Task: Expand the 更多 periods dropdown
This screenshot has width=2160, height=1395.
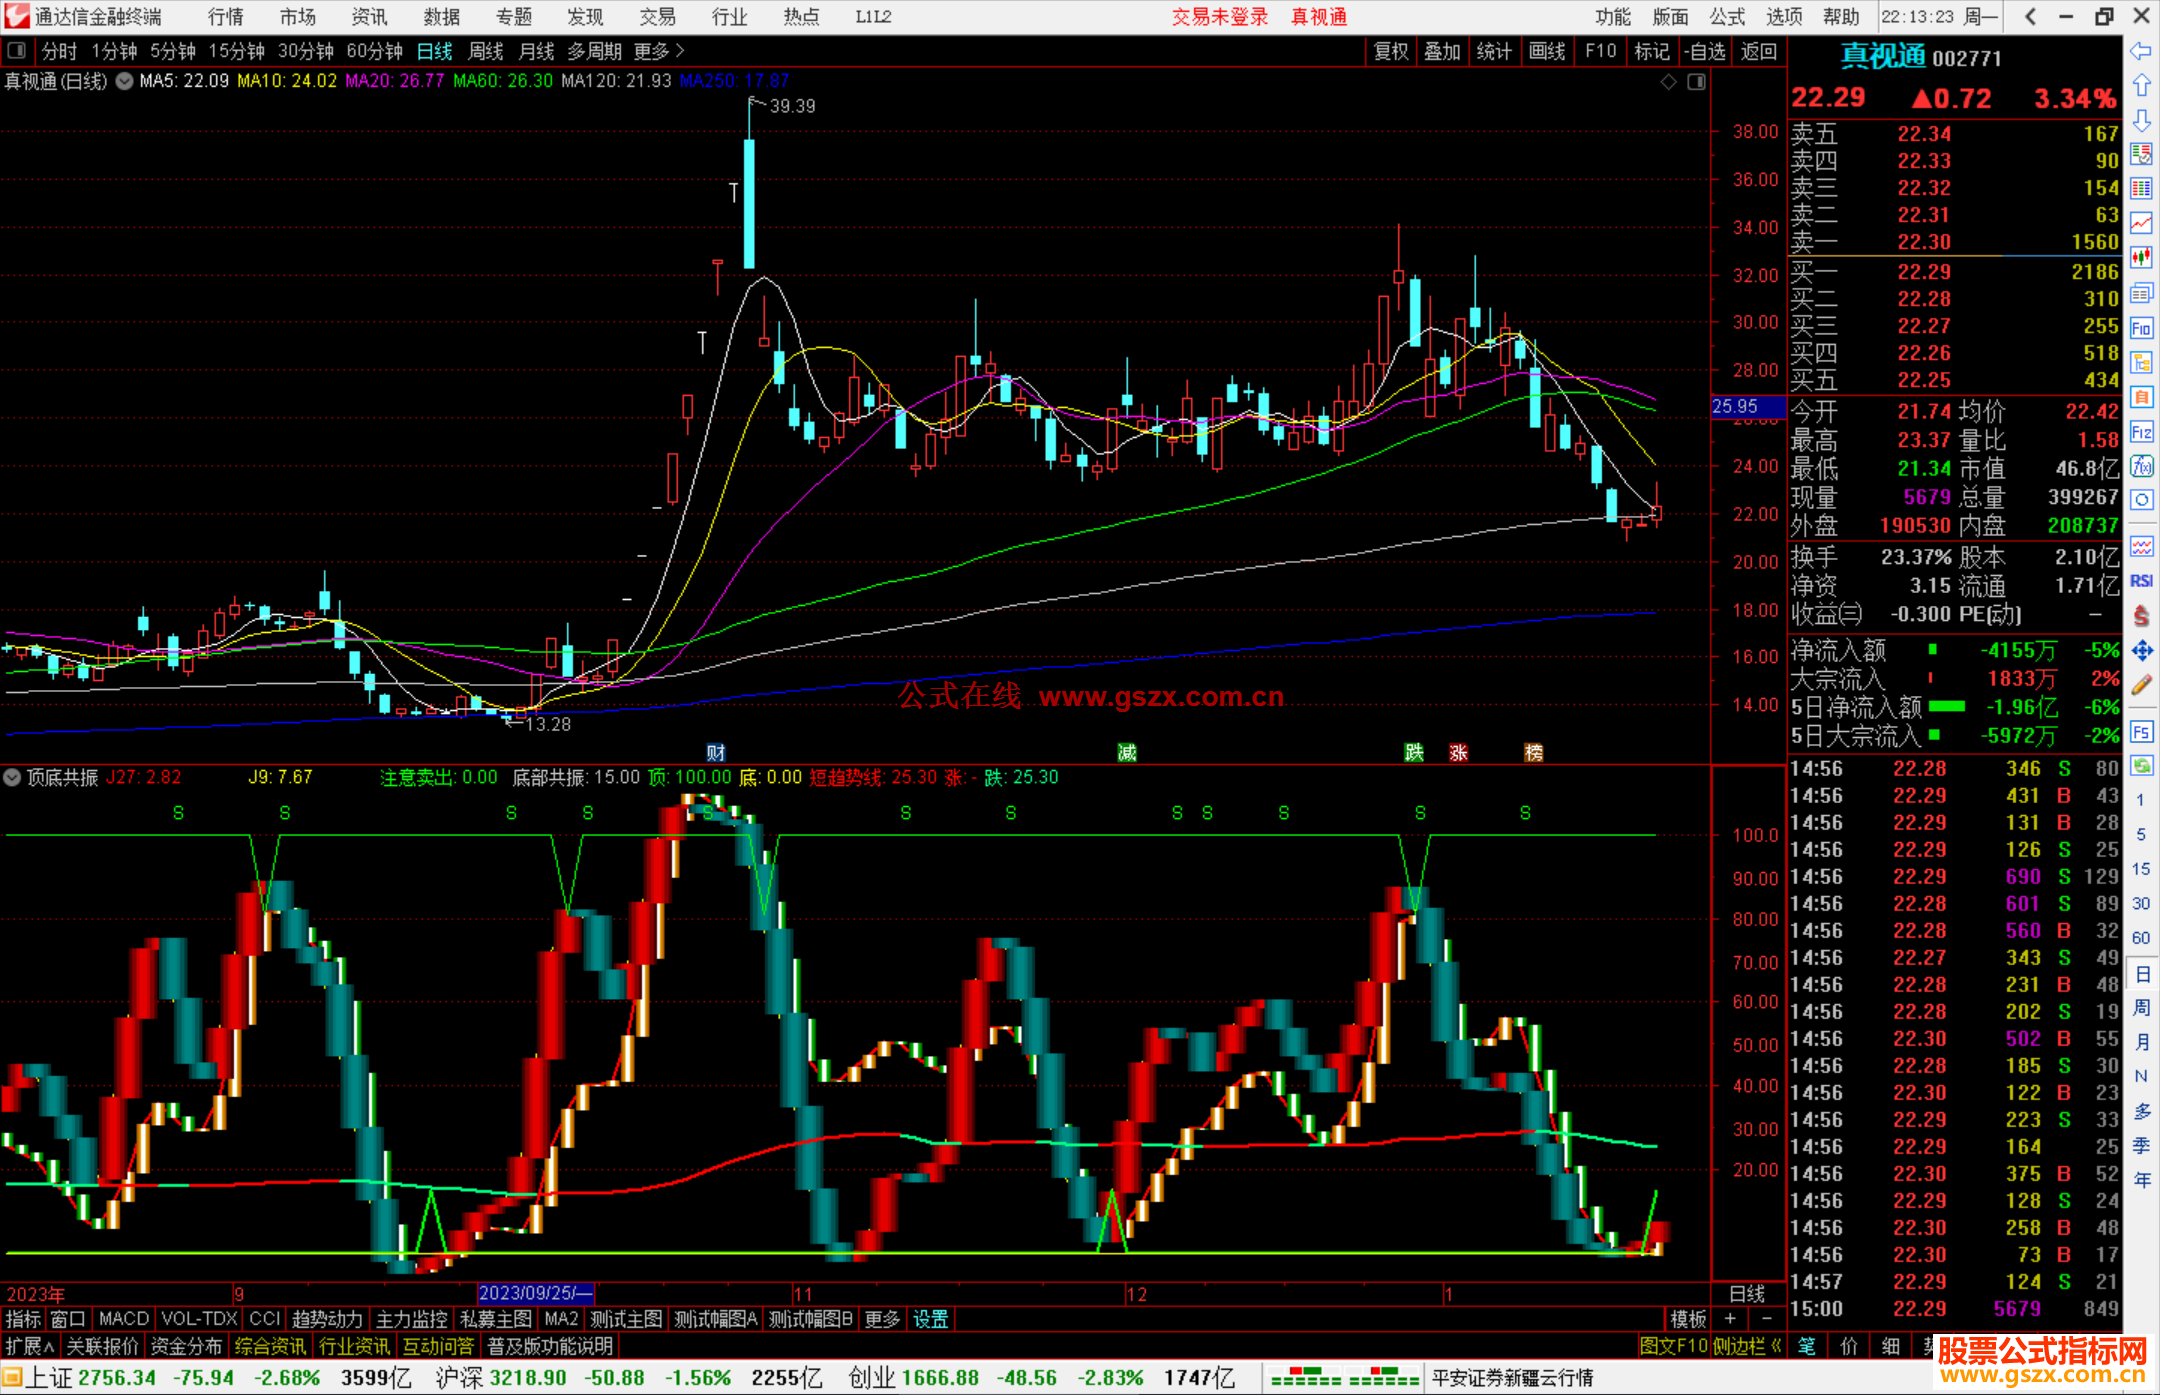Action: [660, 50]
